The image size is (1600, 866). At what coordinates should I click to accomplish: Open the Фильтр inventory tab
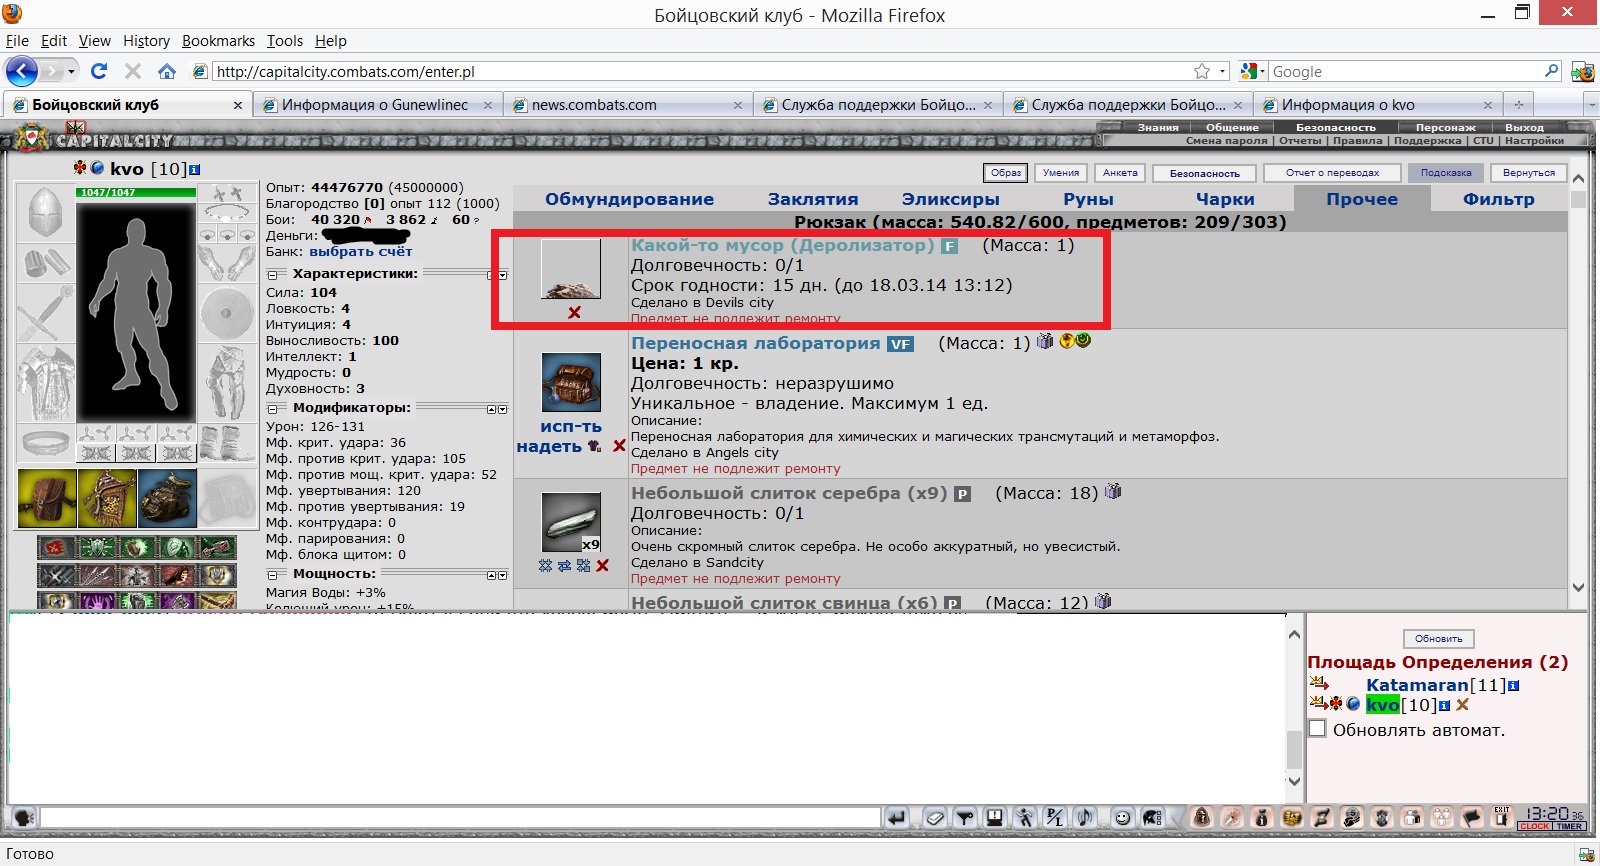[1498, 199]
